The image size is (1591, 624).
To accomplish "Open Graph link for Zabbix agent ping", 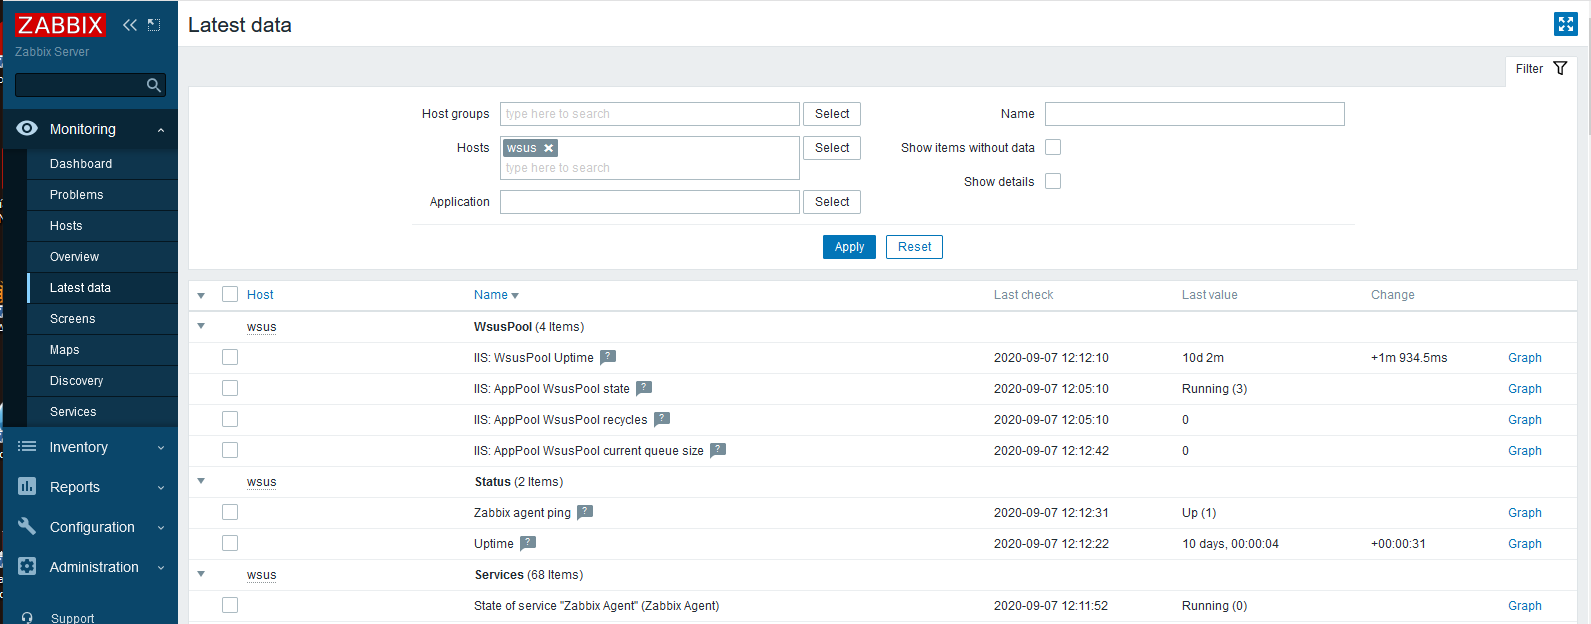I will click(x=1525, y=513).
